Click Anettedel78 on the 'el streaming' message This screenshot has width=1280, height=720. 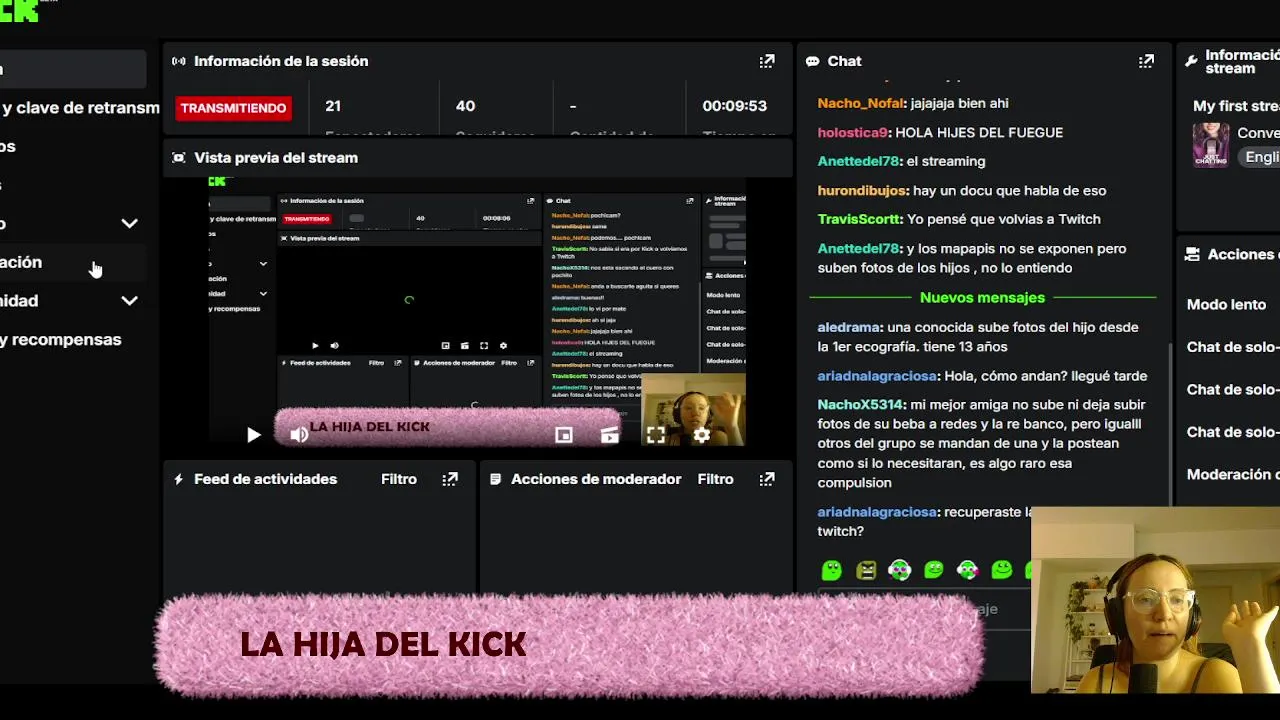[x=859, y=161]
